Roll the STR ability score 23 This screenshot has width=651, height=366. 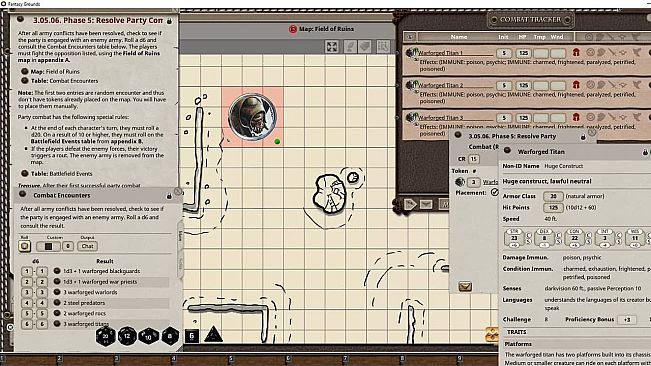pos(514,238)
